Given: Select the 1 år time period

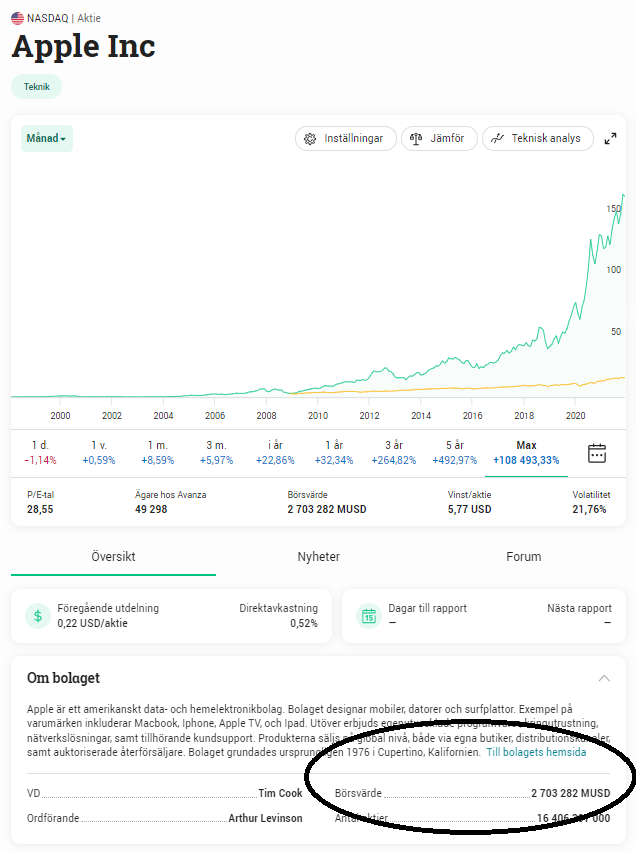Looking at the screenshot, I should pos(336,452).
